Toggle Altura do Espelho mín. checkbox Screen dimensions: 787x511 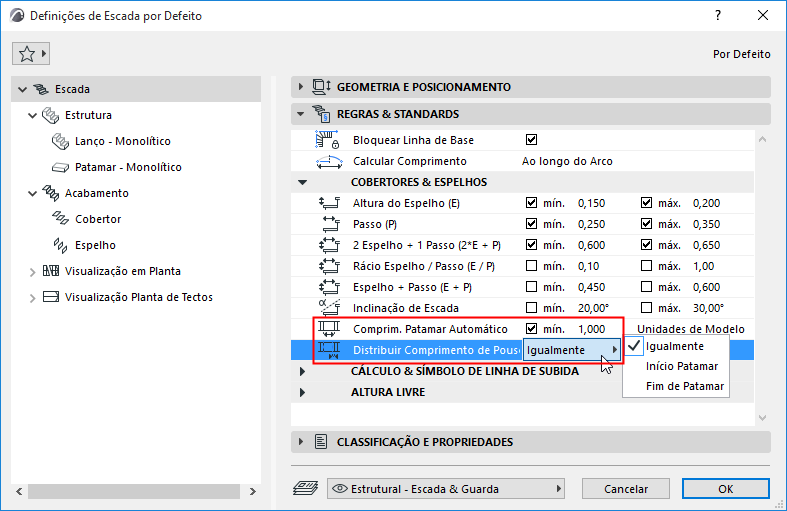point(532,203)
